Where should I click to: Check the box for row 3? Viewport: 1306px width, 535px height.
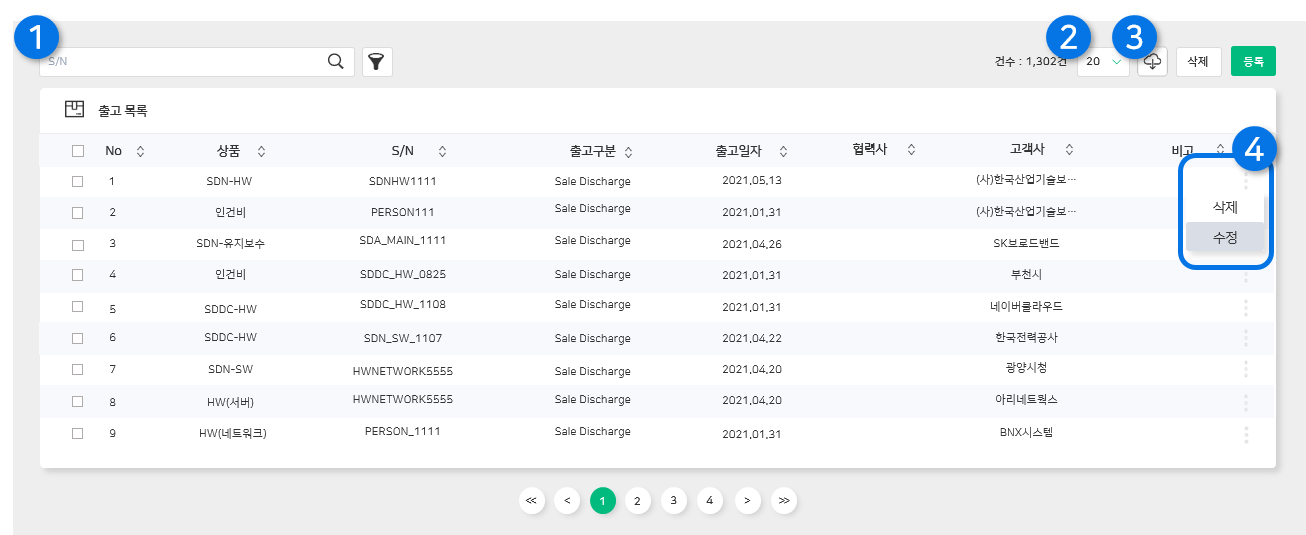78,243
